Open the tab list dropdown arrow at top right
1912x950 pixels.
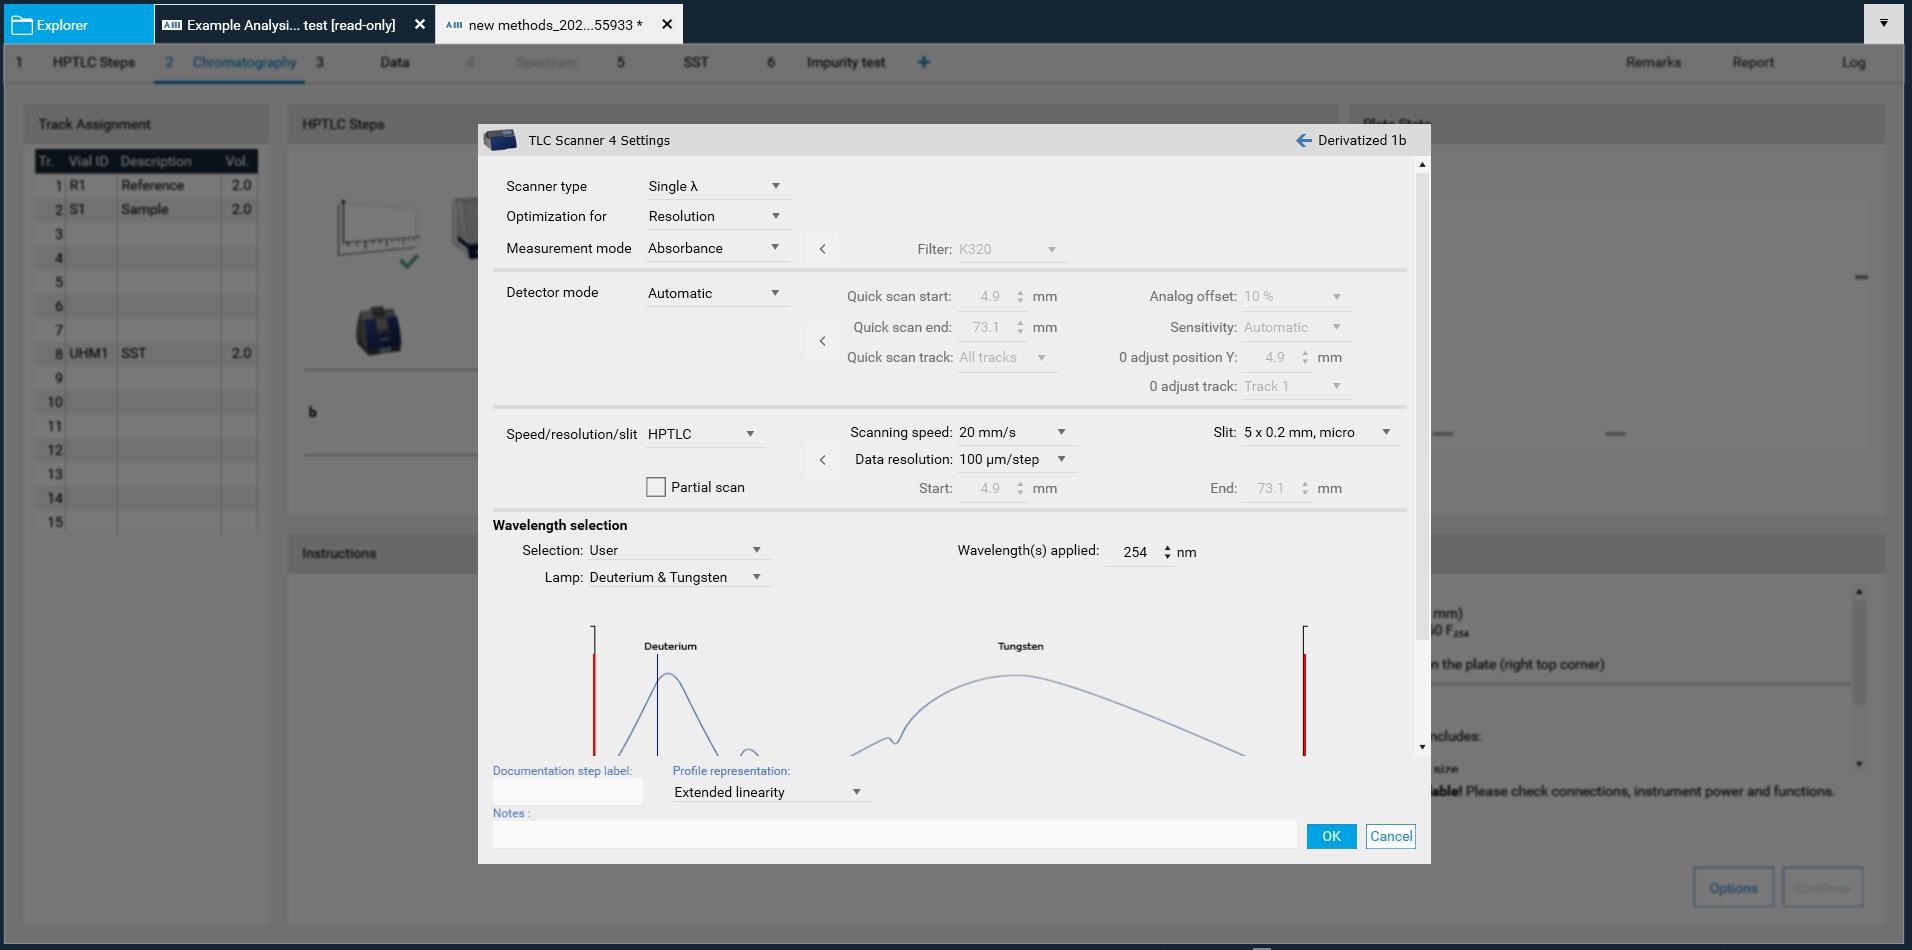1883,23
